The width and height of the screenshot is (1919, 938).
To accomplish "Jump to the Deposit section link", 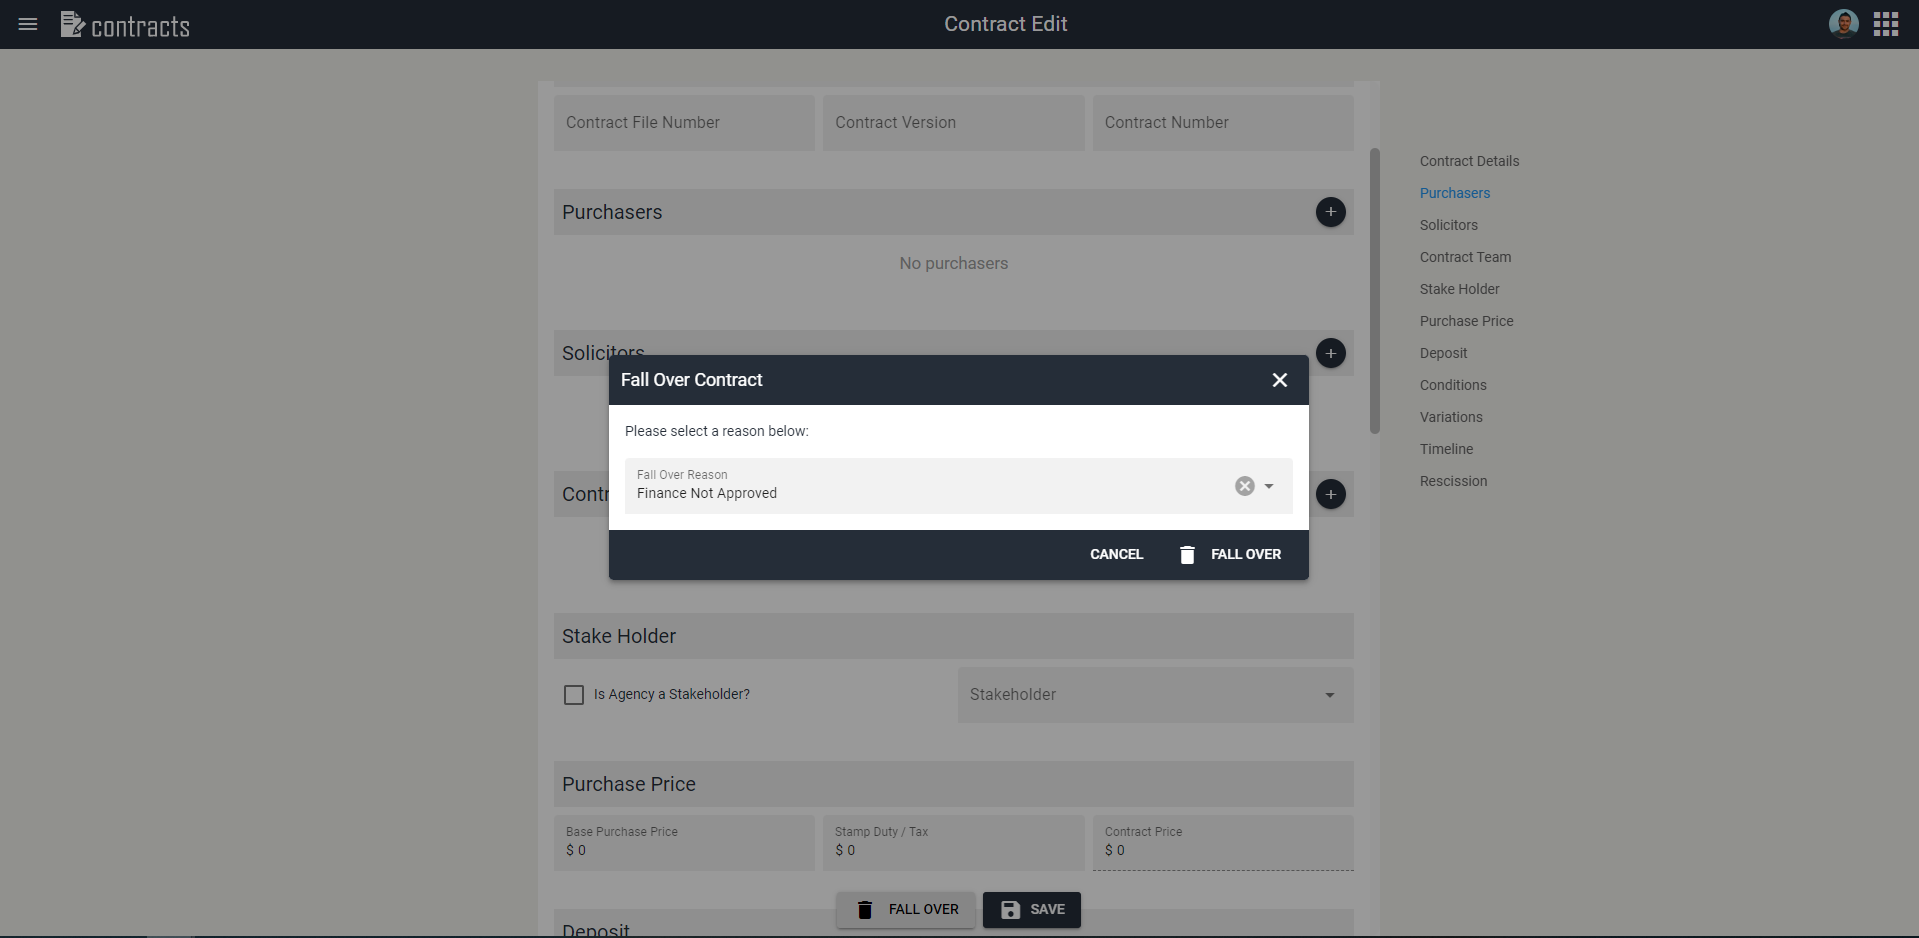I will point(1443,353).
